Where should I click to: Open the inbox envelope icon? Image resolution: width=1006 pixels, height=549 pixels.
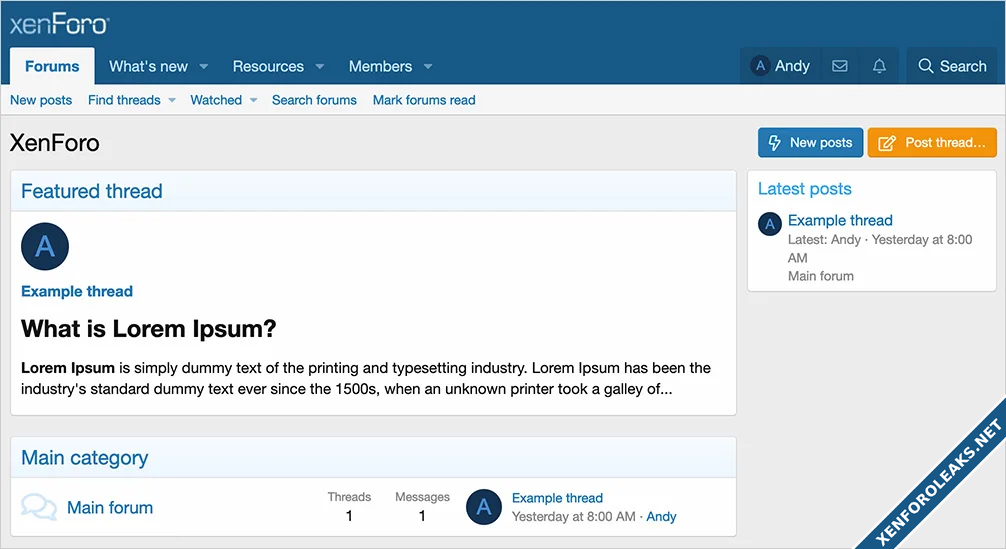click(840, 66)
